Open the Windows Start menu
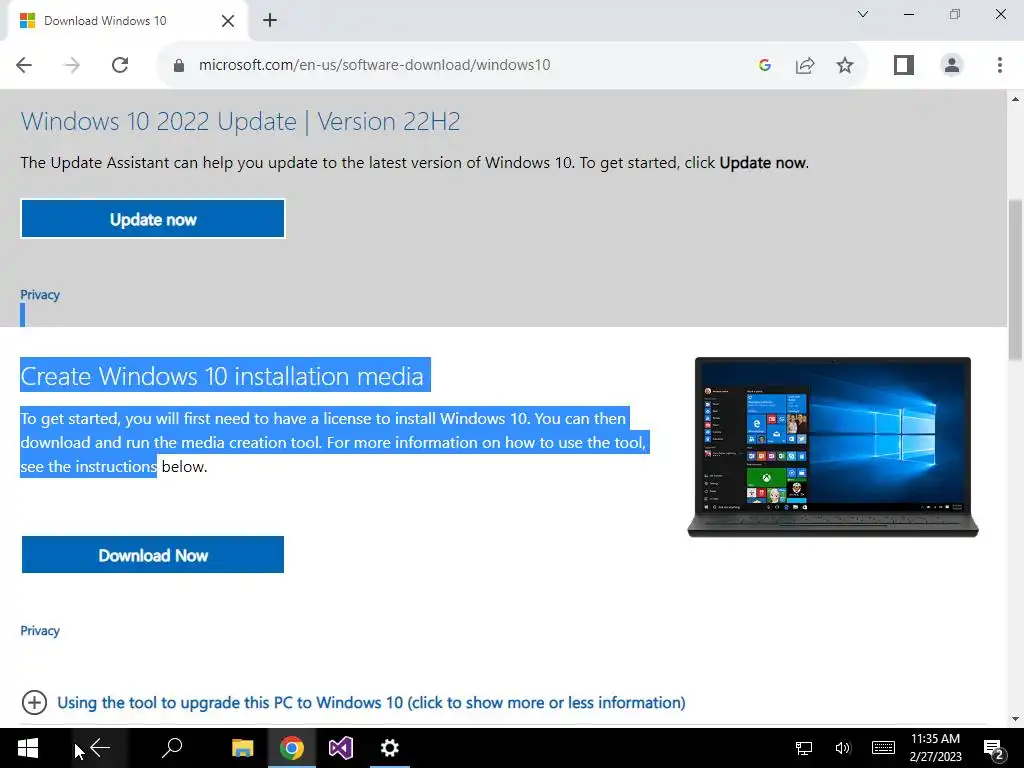This screenshot has height=768, width=1024. [27, 748]
